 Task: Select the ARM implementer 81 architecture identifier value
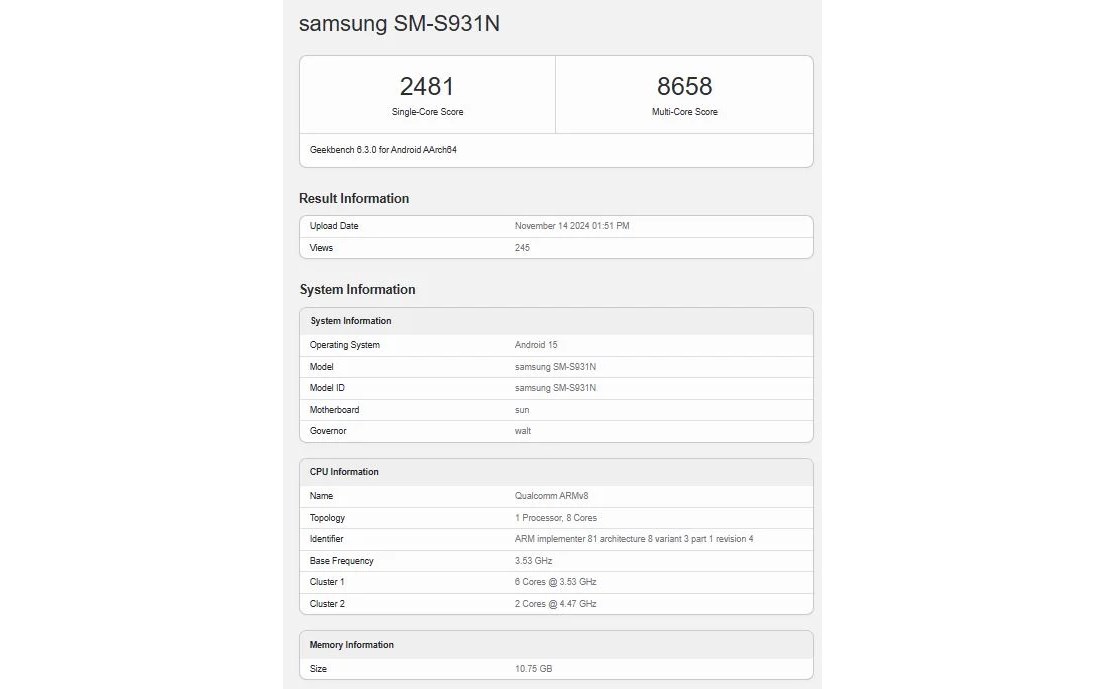[634, 539]
